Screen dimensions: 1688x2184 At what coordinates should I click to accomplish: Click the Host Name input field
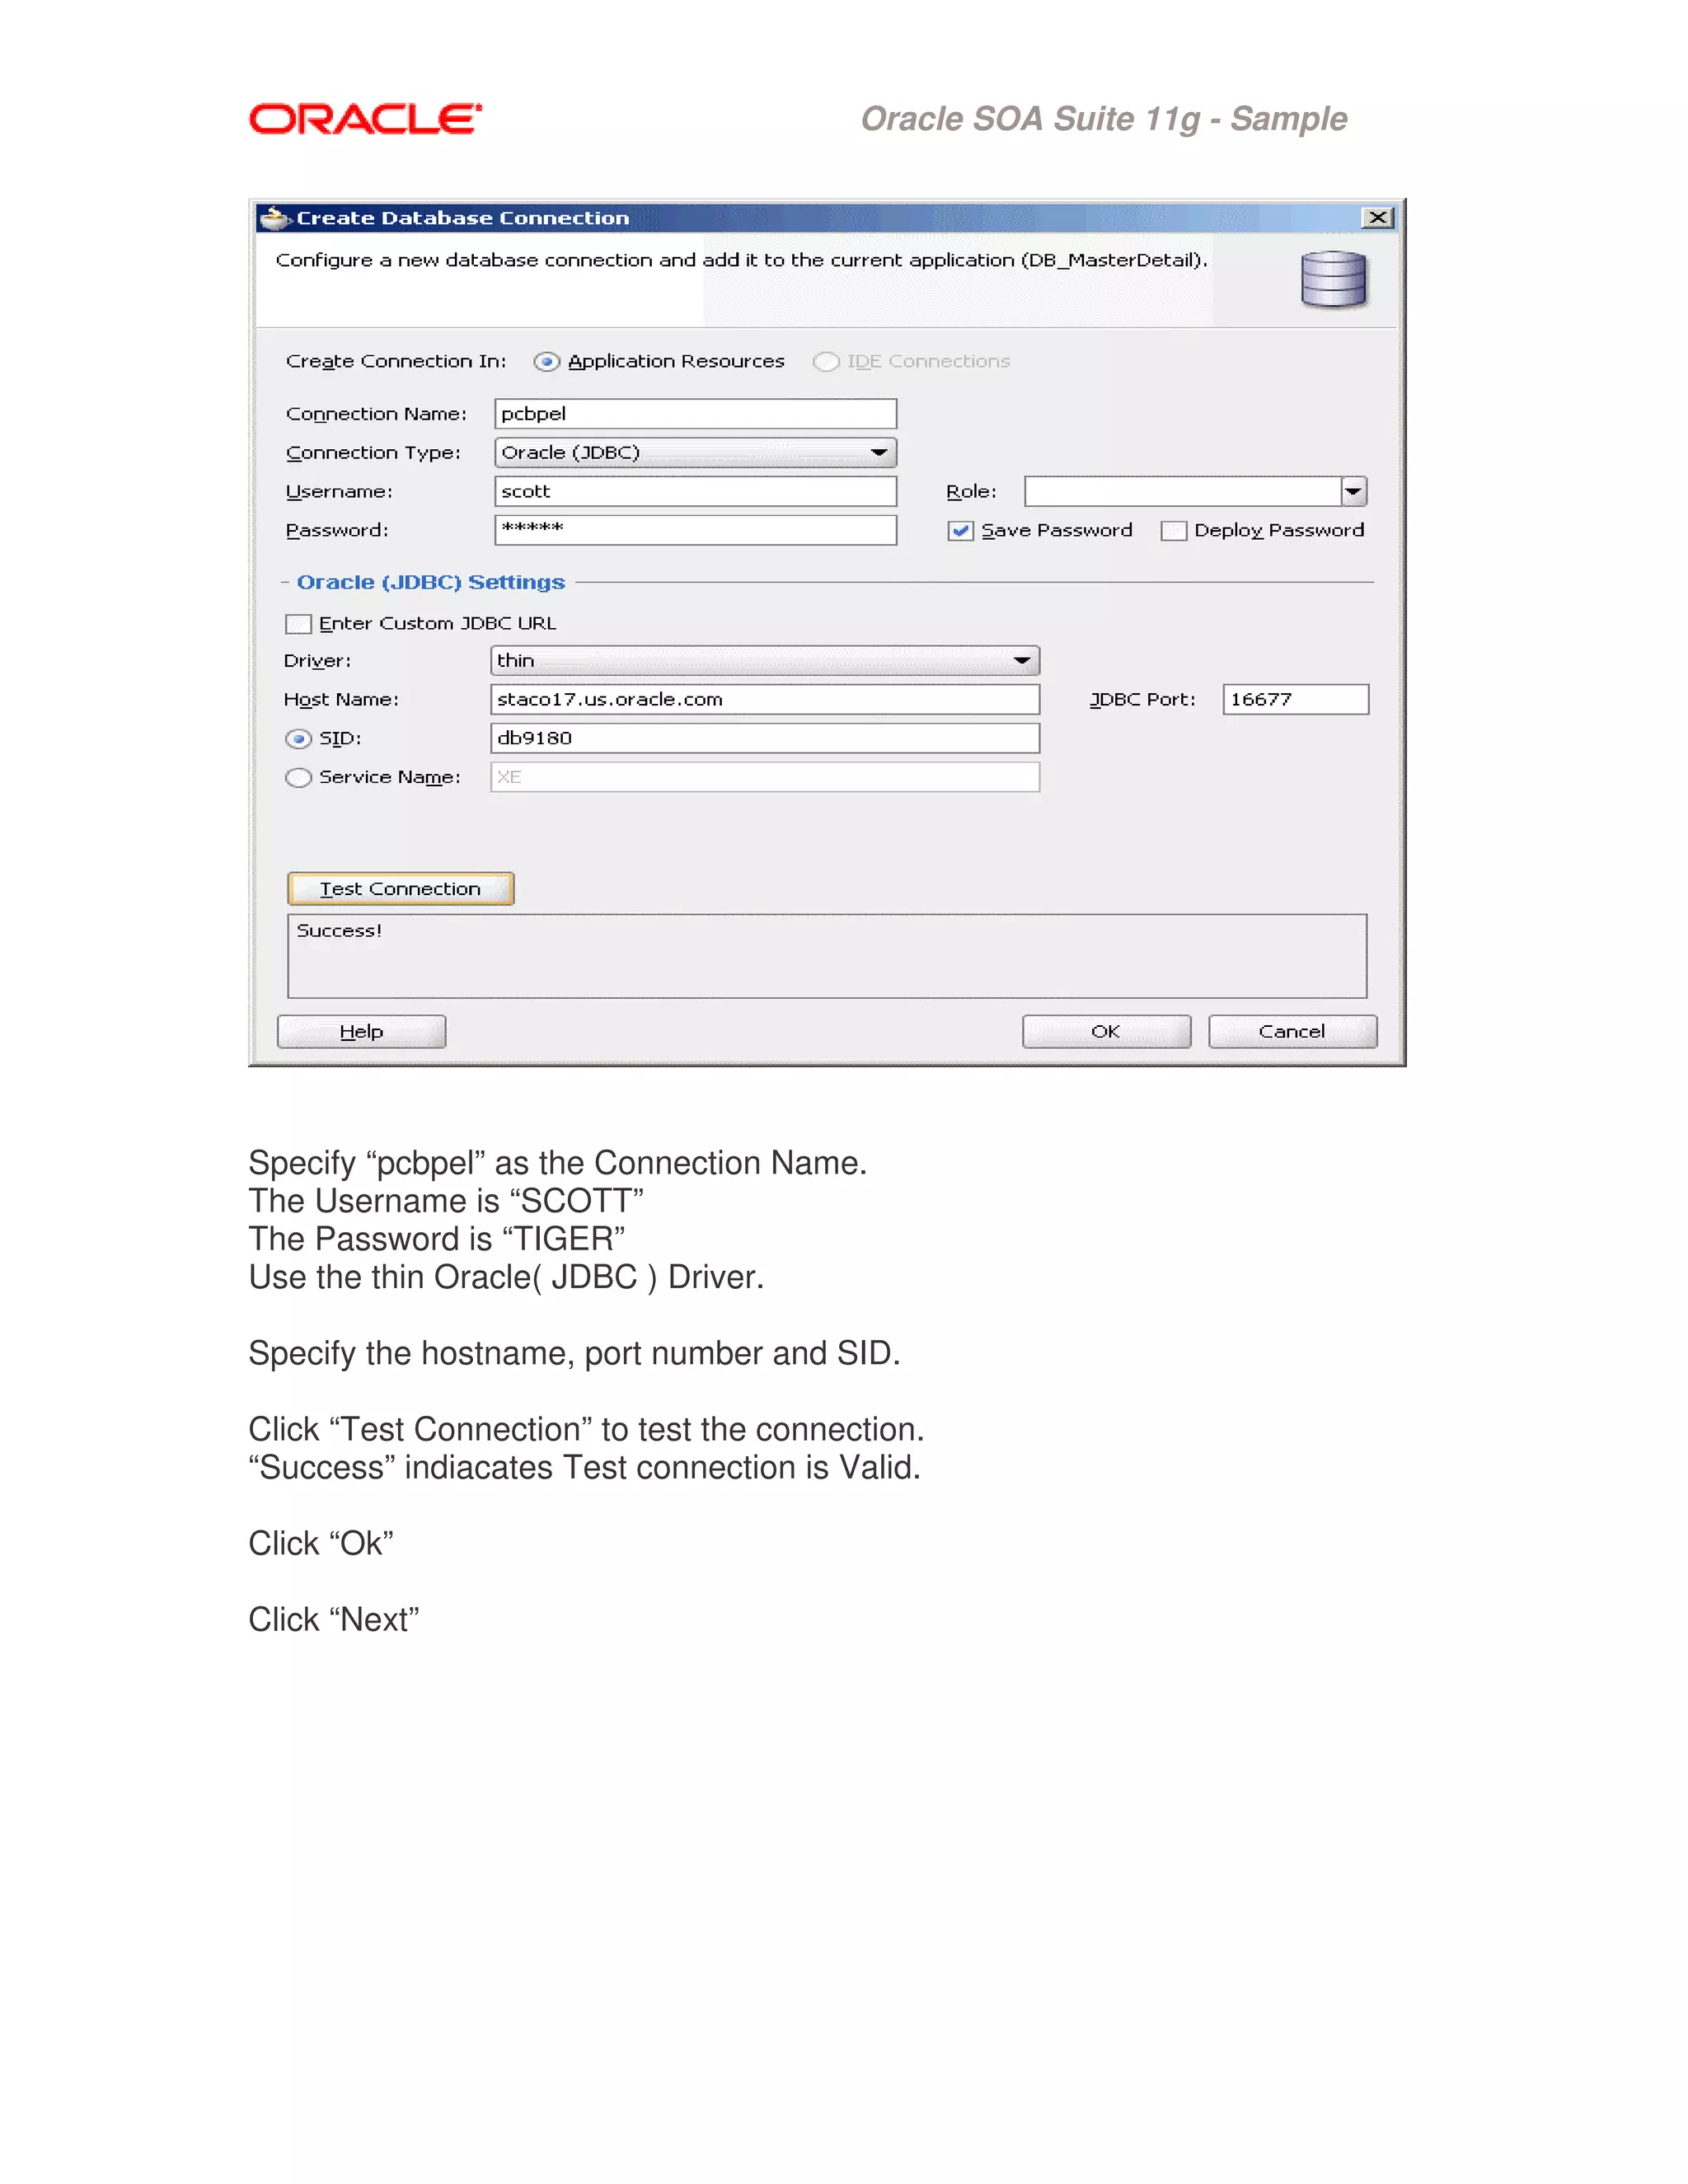click(x=765, y=699)
